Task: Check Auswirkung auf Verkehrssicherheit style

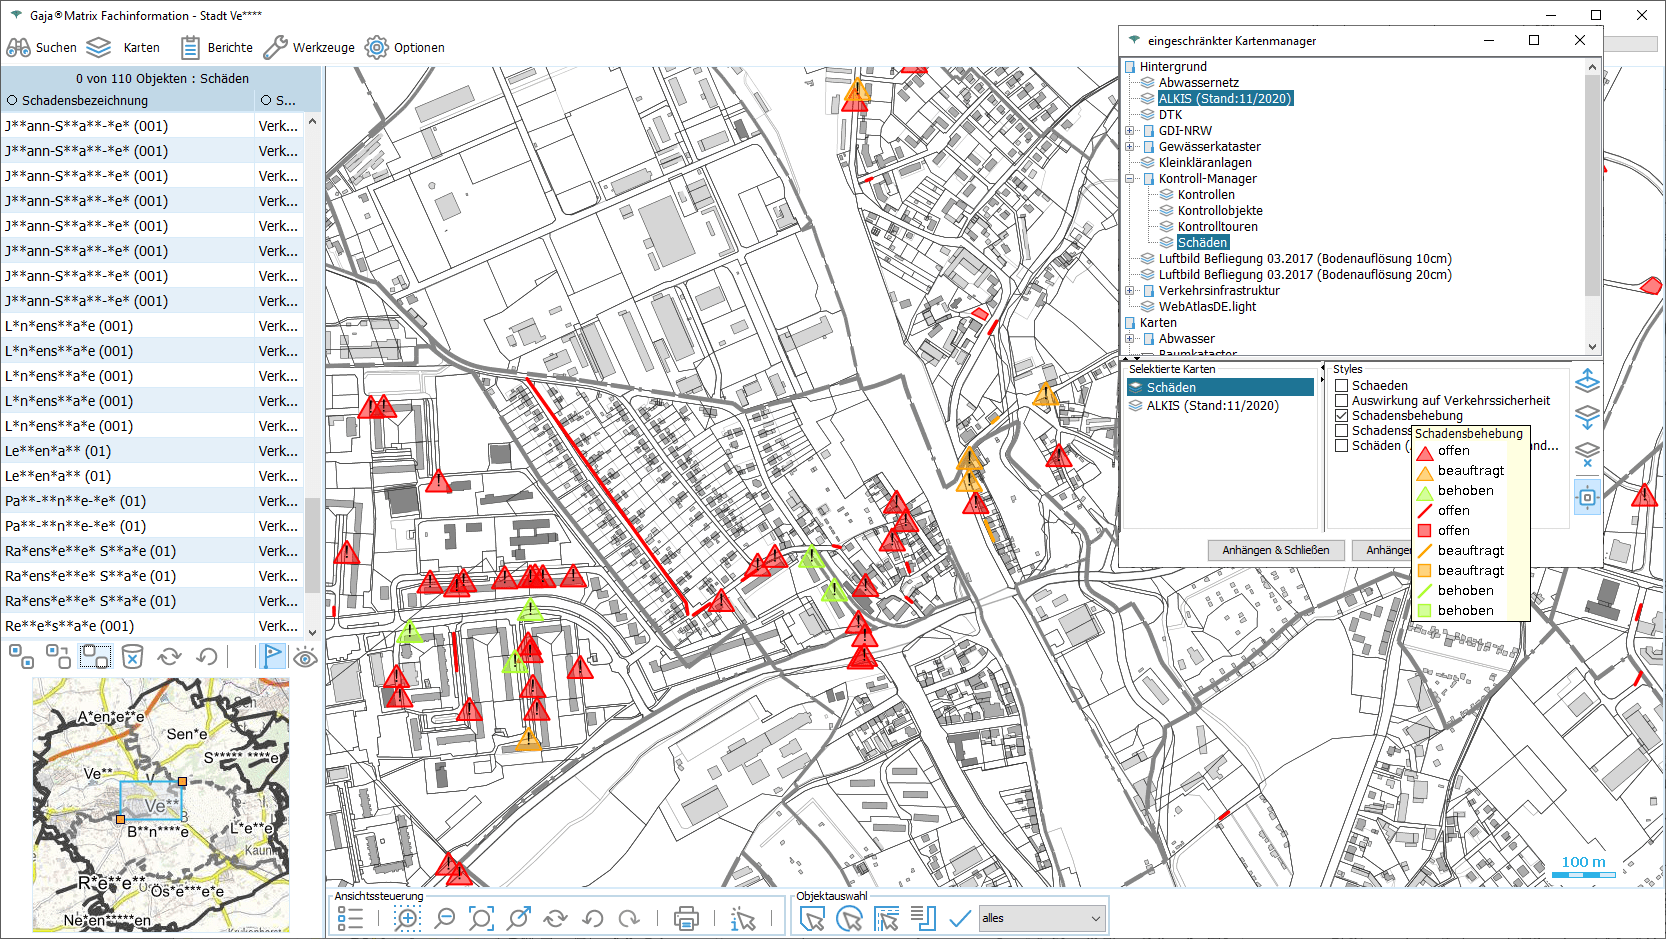Action: pos(1342,401)
